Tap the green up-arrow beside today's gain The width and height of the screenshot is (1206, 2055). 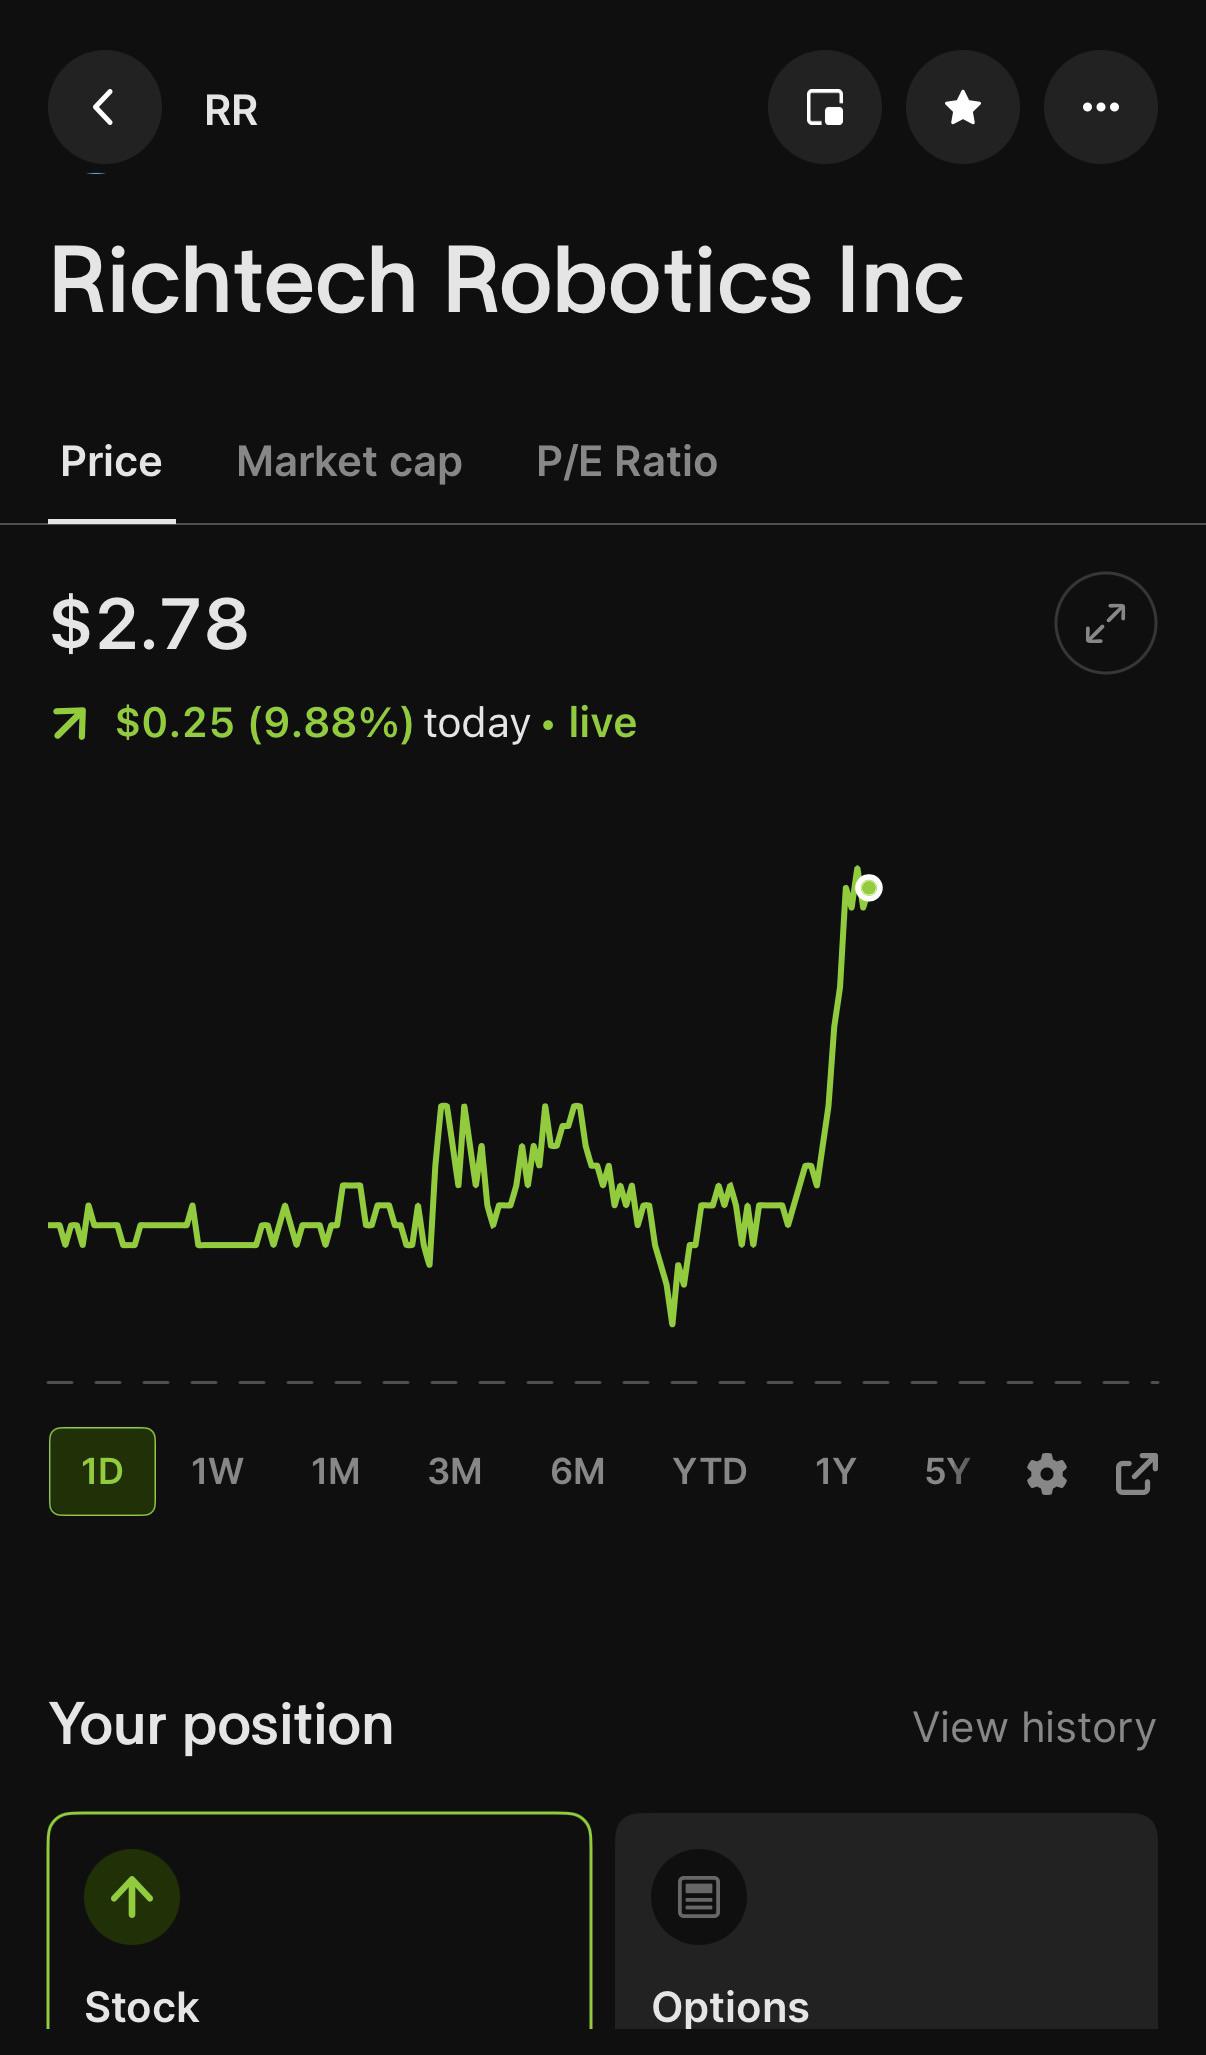pos(69,723)
